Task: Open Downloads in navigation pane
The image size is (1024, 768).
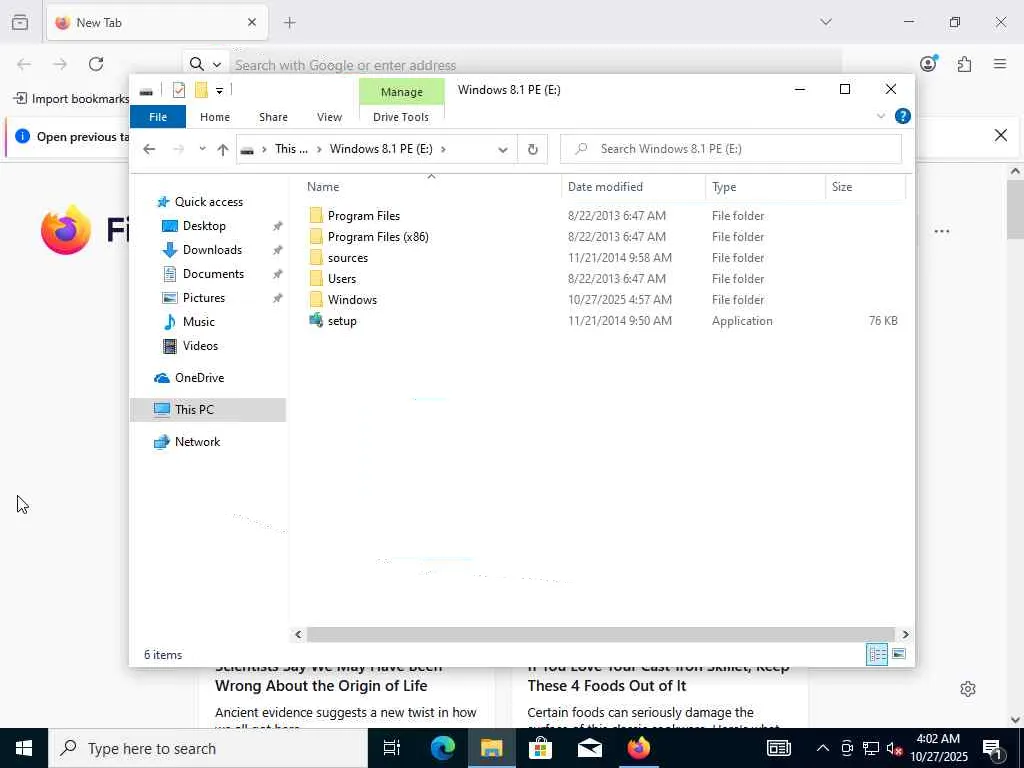Action: click(x=212, y=249)
